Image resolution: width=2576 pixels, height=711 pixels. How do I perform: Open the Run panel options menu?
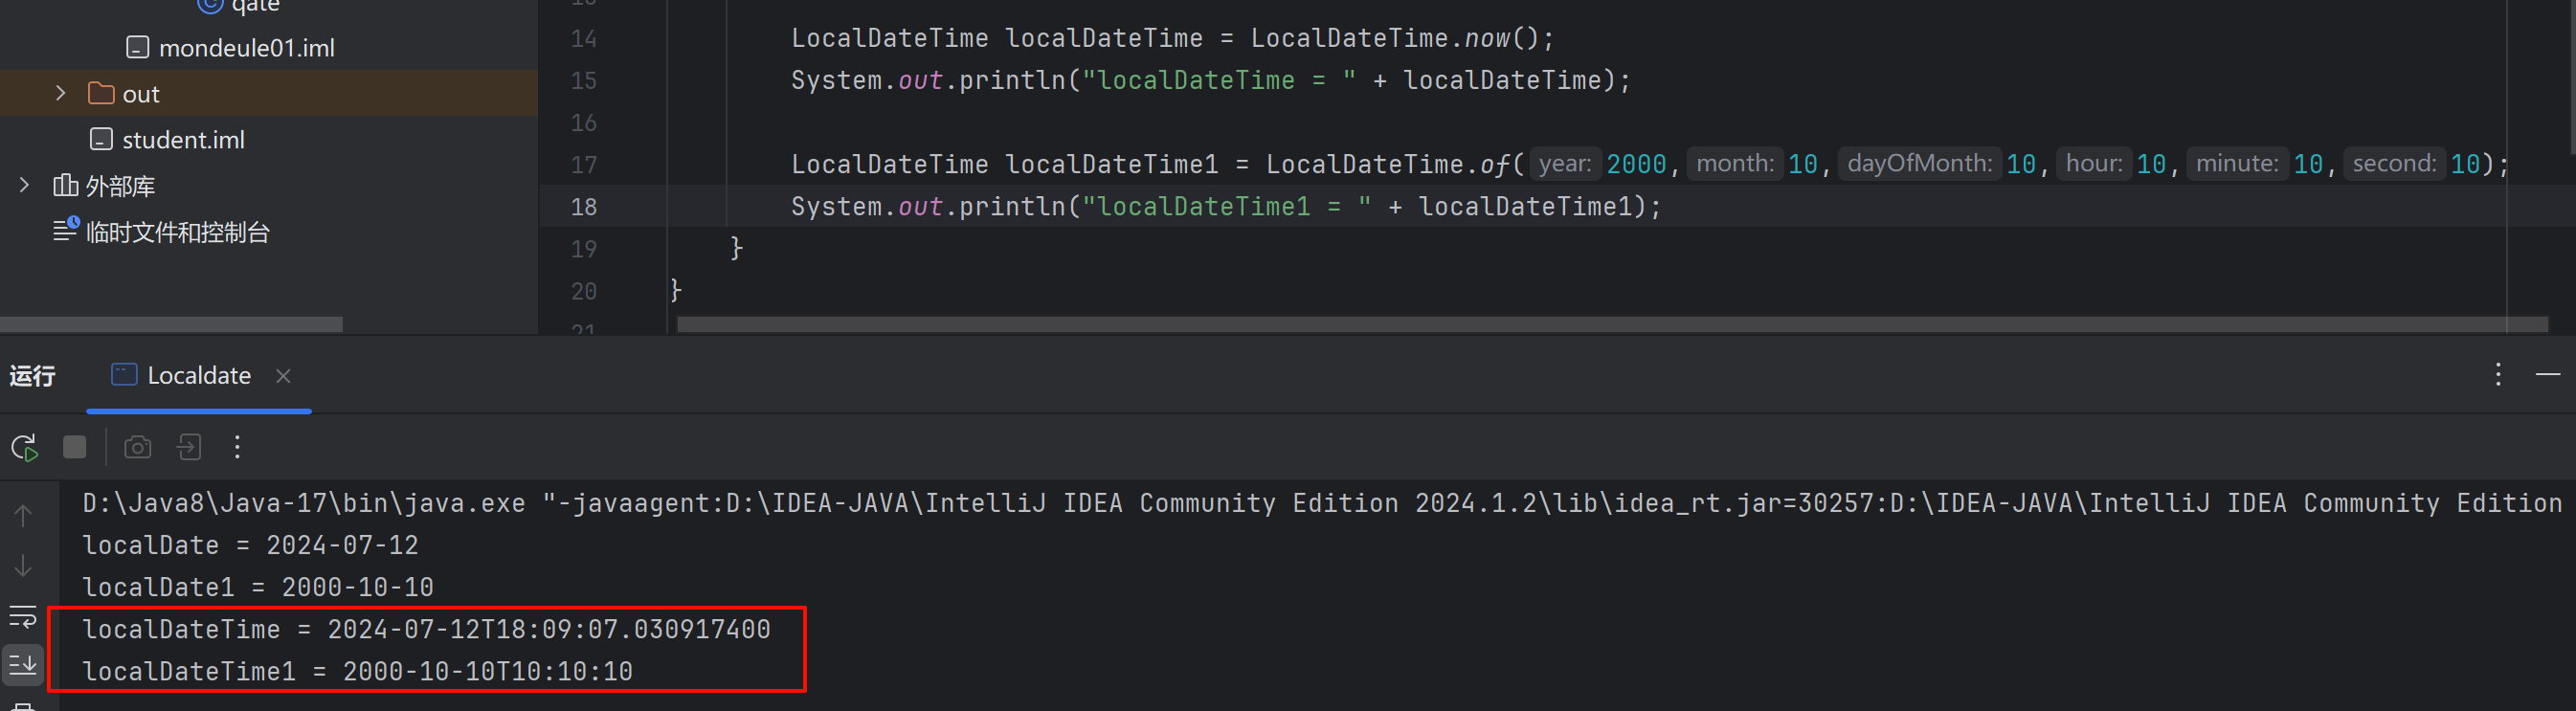[2498, 375]
